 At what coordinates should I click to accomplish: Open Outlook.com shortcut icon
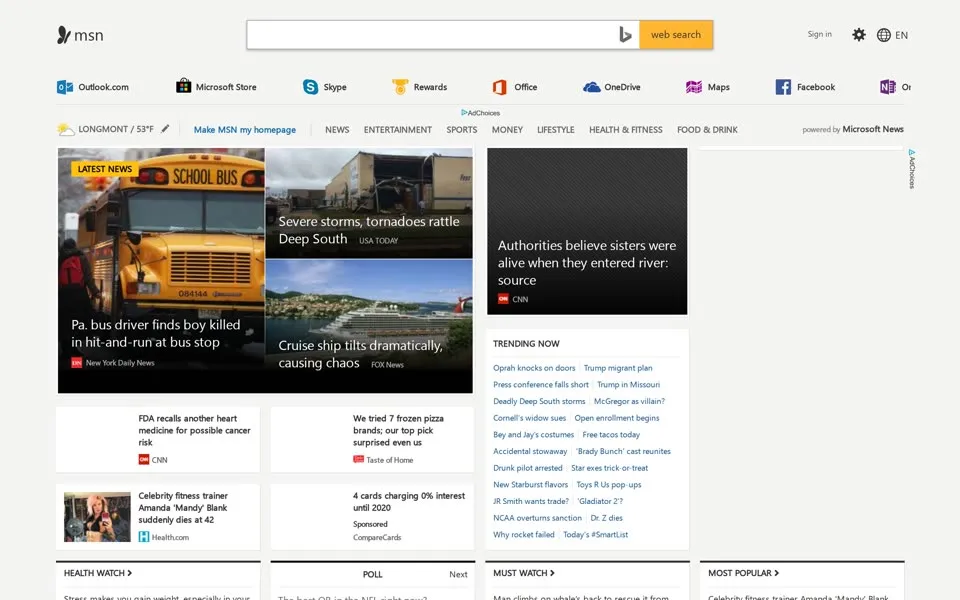coord(65,87)
